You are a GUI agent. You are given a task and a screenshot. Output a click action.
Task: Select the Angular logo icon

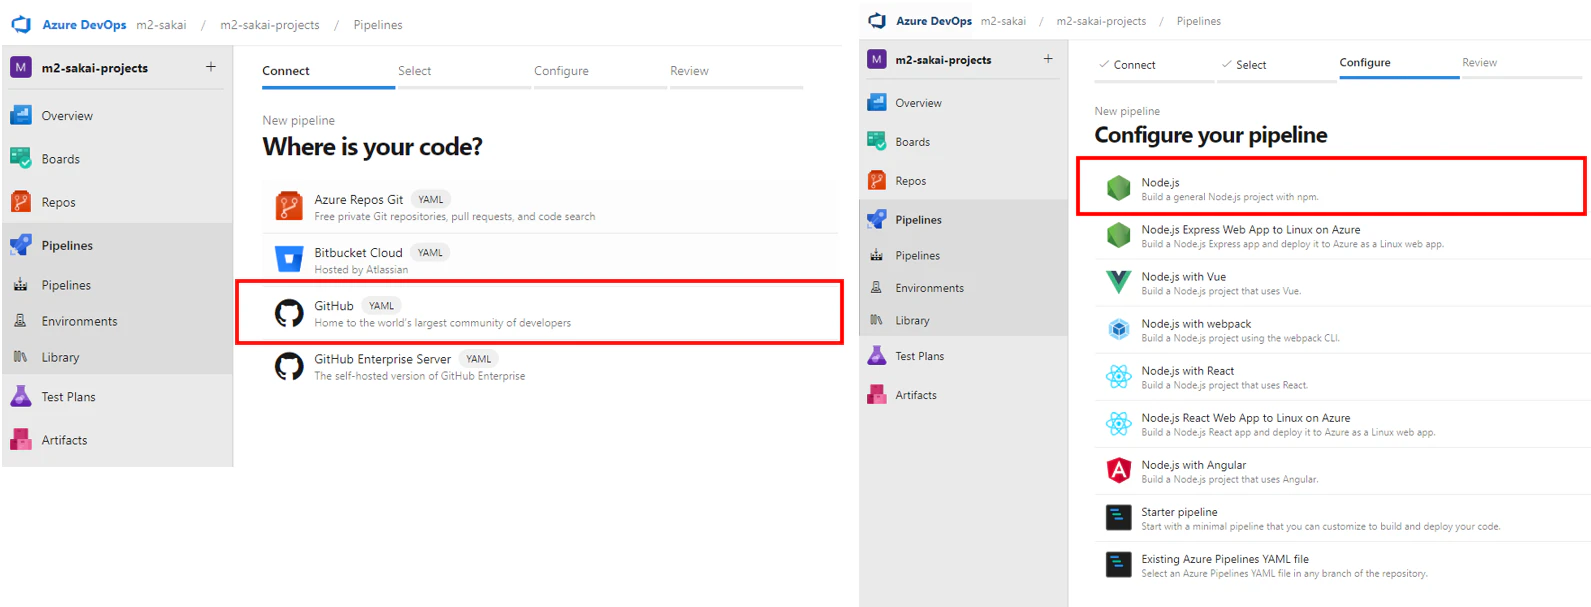(1118, 470)
